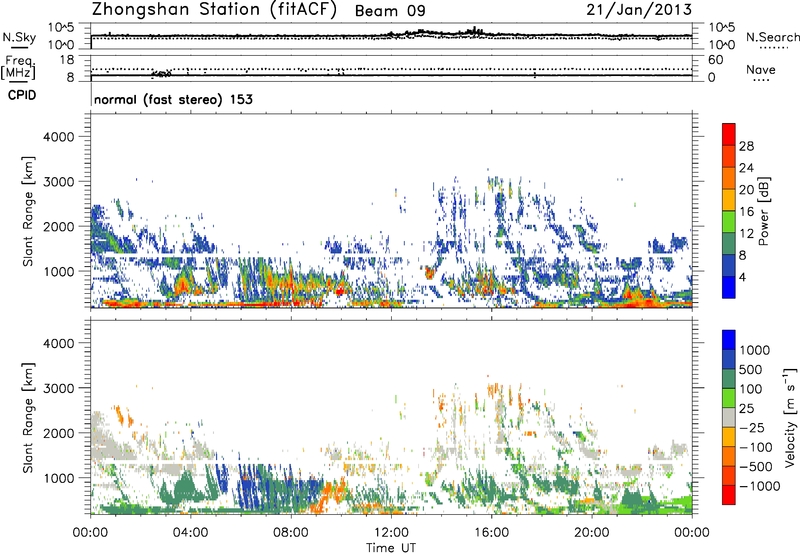Click the 'N.Search' legend label
Viewport: 800px width, 554px height.
click(x=772, y=37)
